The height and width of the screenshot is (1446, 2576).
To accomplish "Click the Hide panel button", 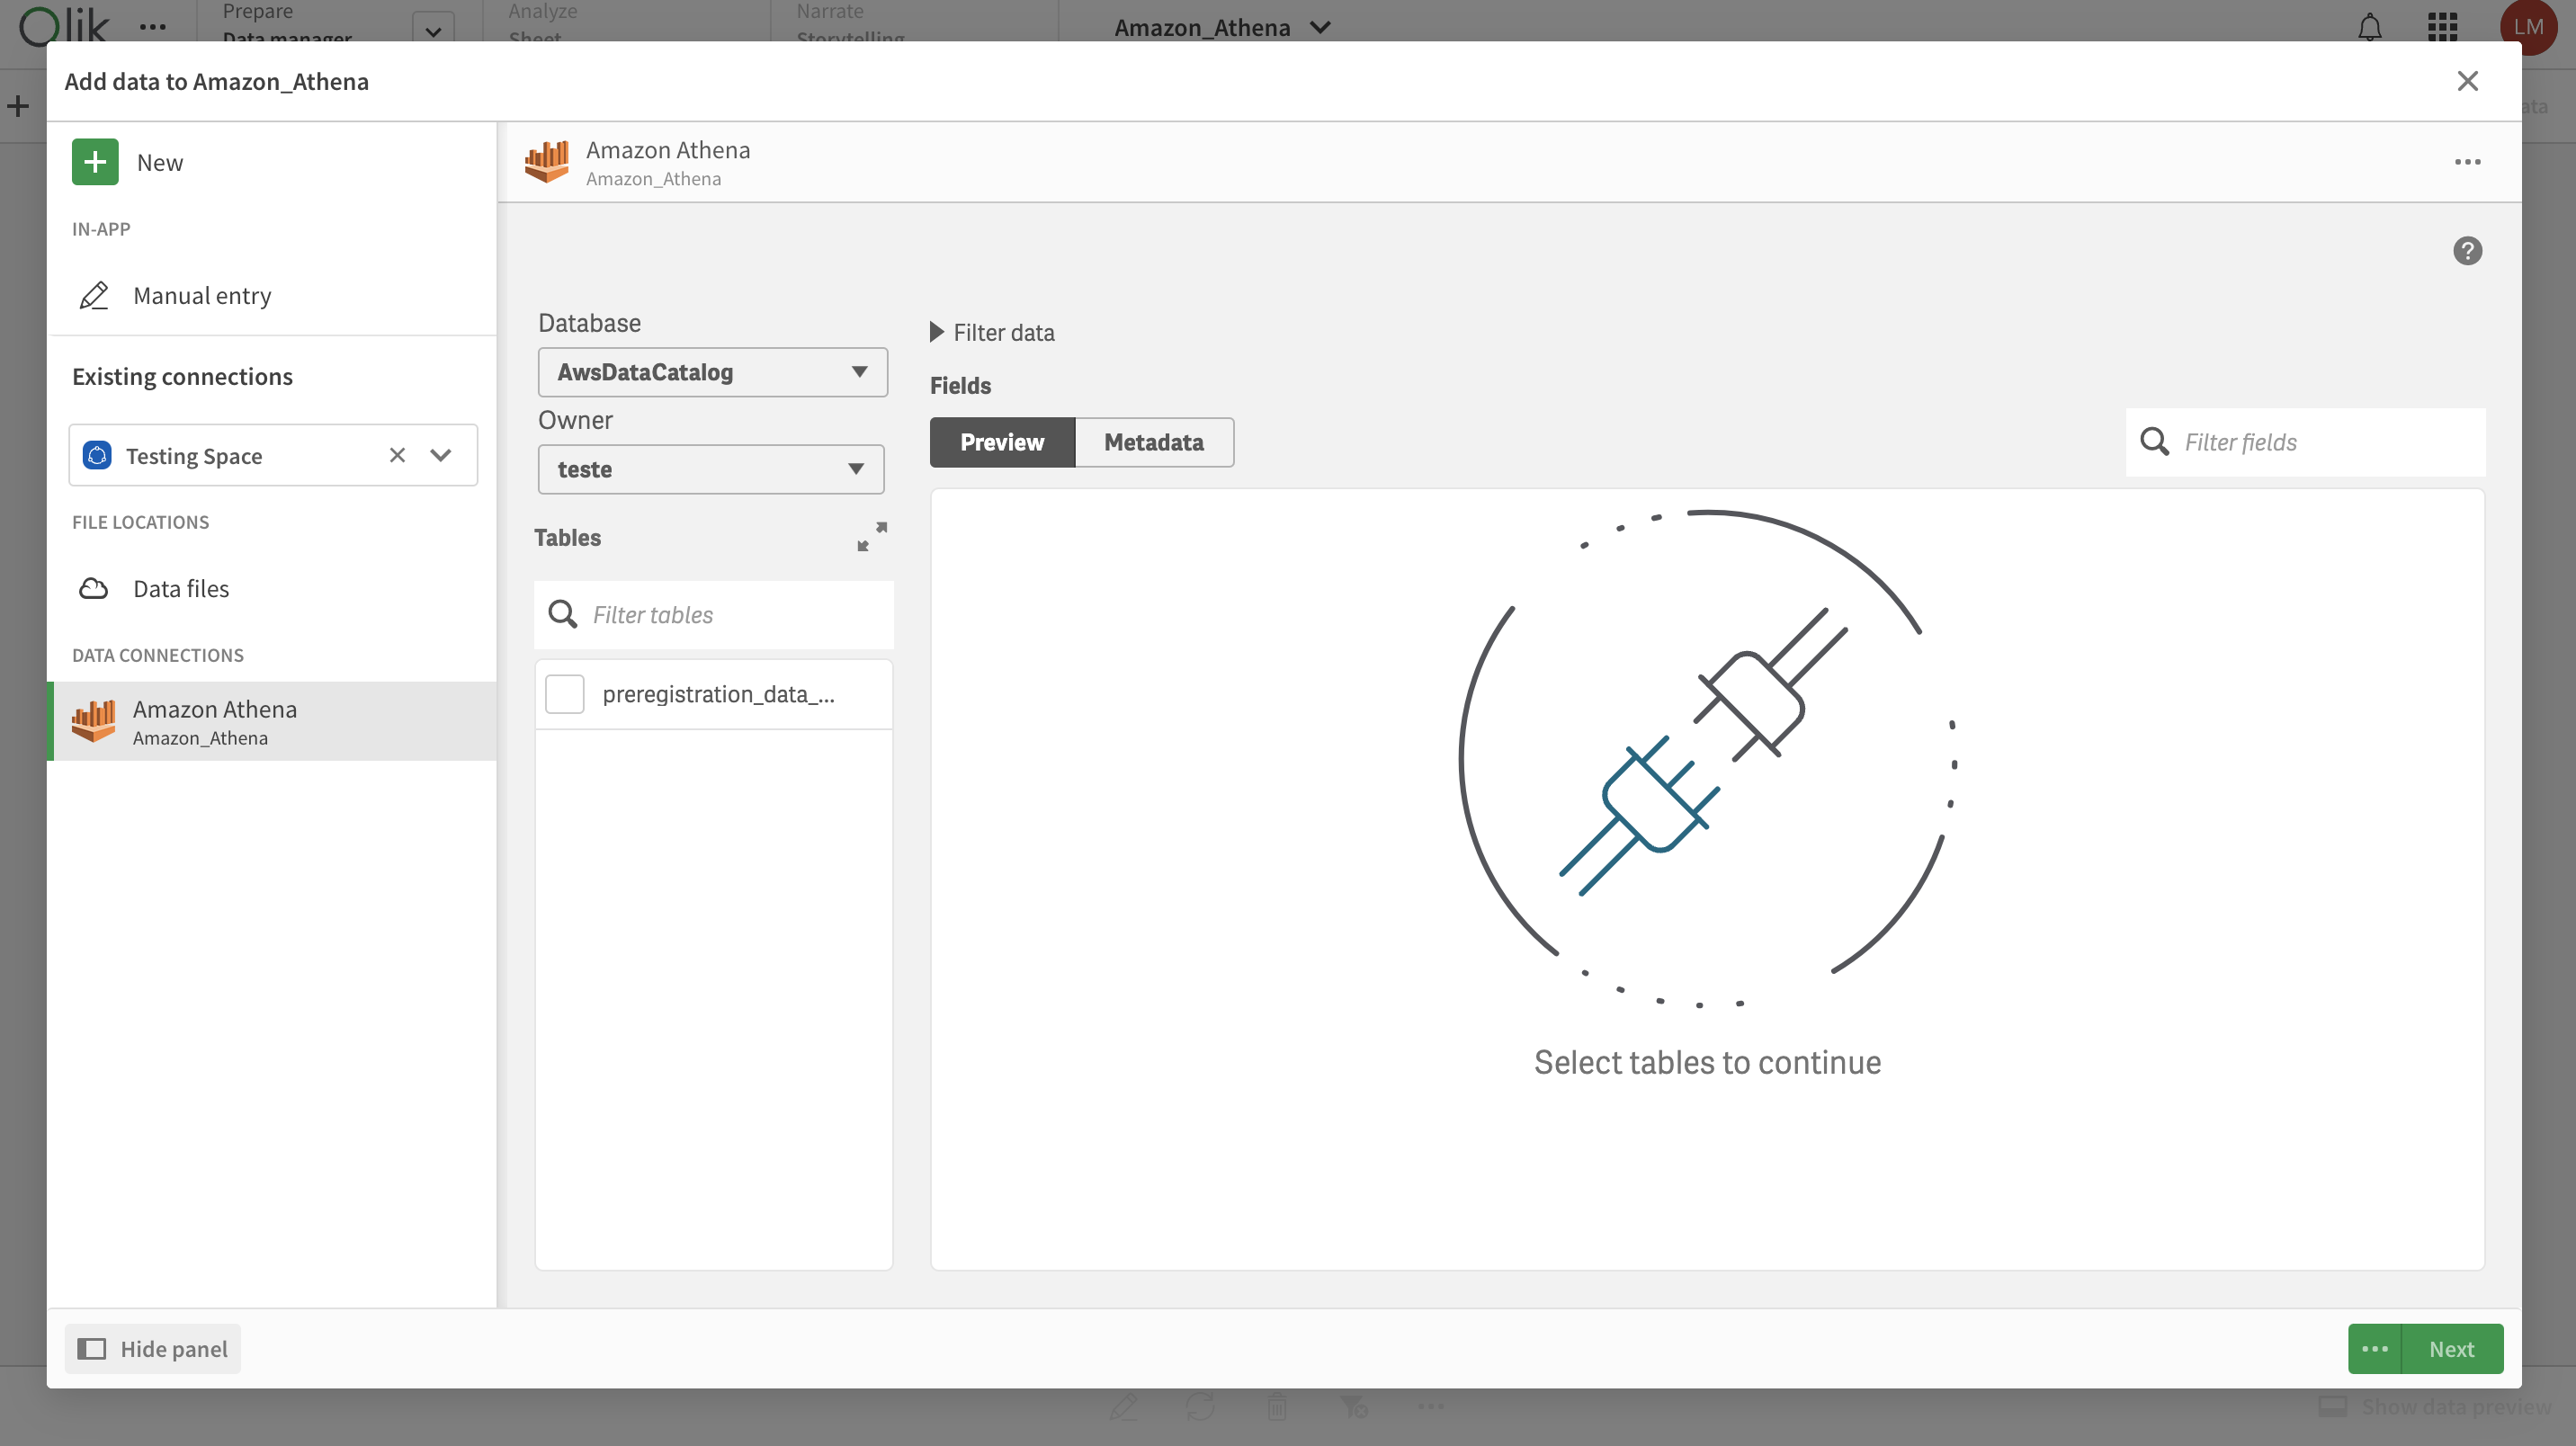I will [x=153, y=1349].
